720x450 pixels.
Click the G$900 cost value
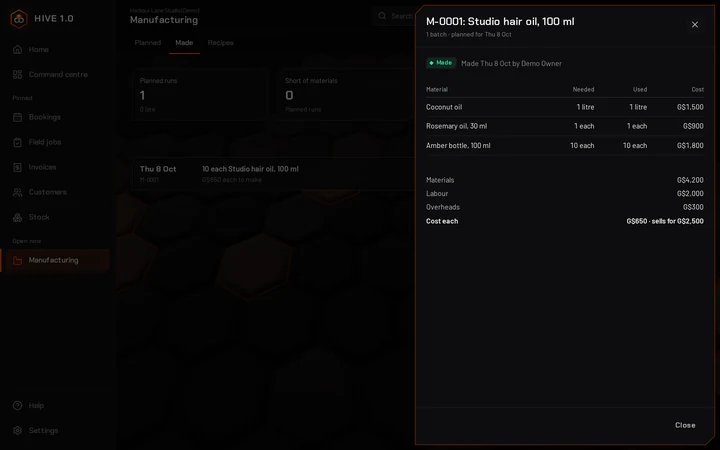coord(693,126)
